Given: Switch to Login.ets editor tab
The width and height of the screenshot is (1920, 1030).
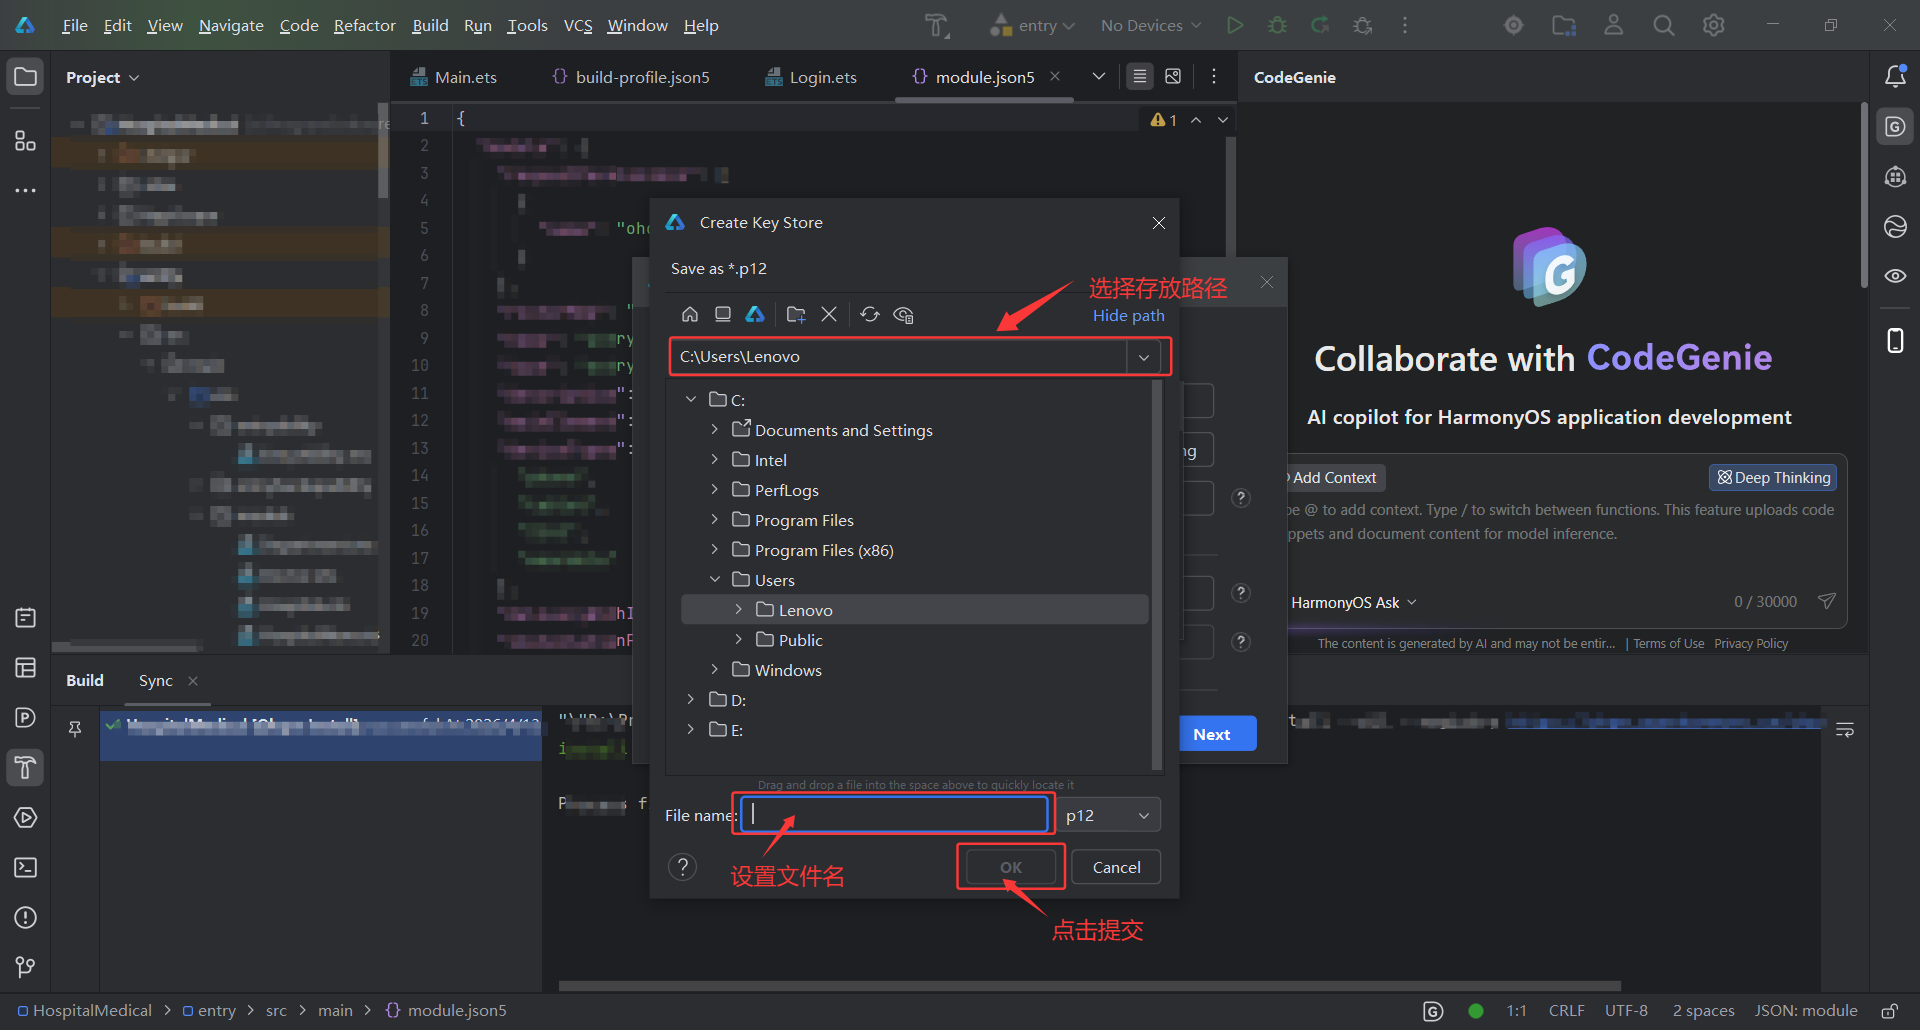Looking at the screenshot, I should click(812, 77).
